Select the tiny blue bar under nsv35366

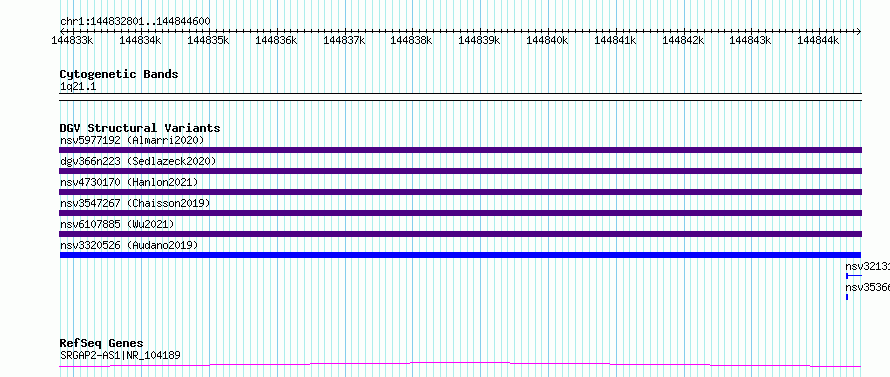(847, 297)
